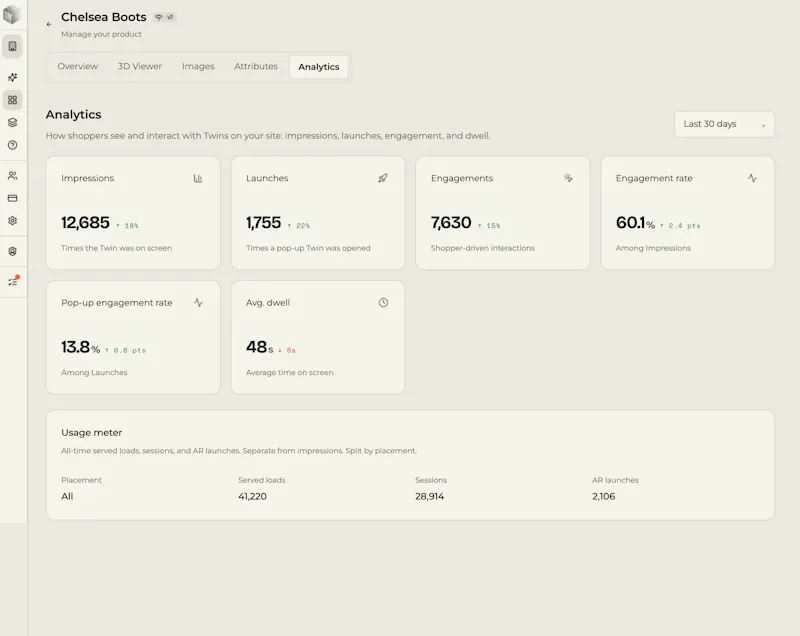Click the 22% increase indicator on Launches

pos(298,225)
